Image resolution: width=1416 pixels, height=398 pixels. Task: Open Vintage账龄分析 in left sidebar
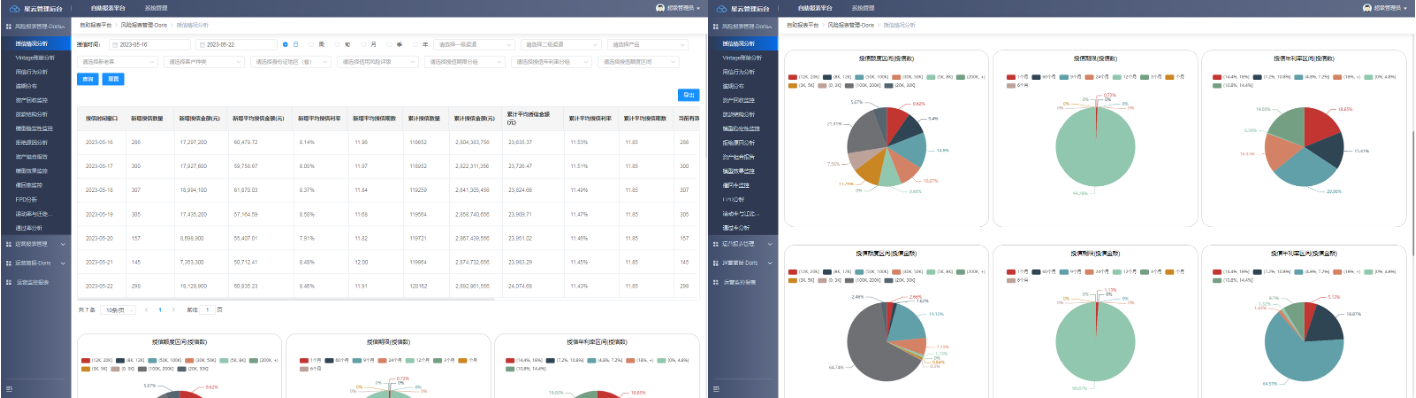(36, 58)
